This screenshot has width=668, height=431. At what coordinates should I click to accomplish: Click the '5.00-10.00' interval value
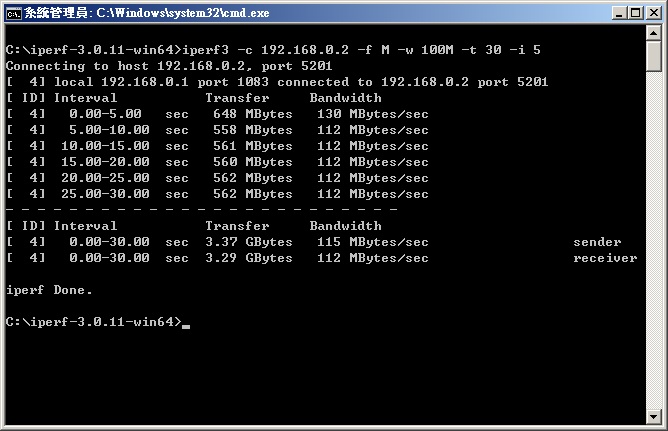109,130
